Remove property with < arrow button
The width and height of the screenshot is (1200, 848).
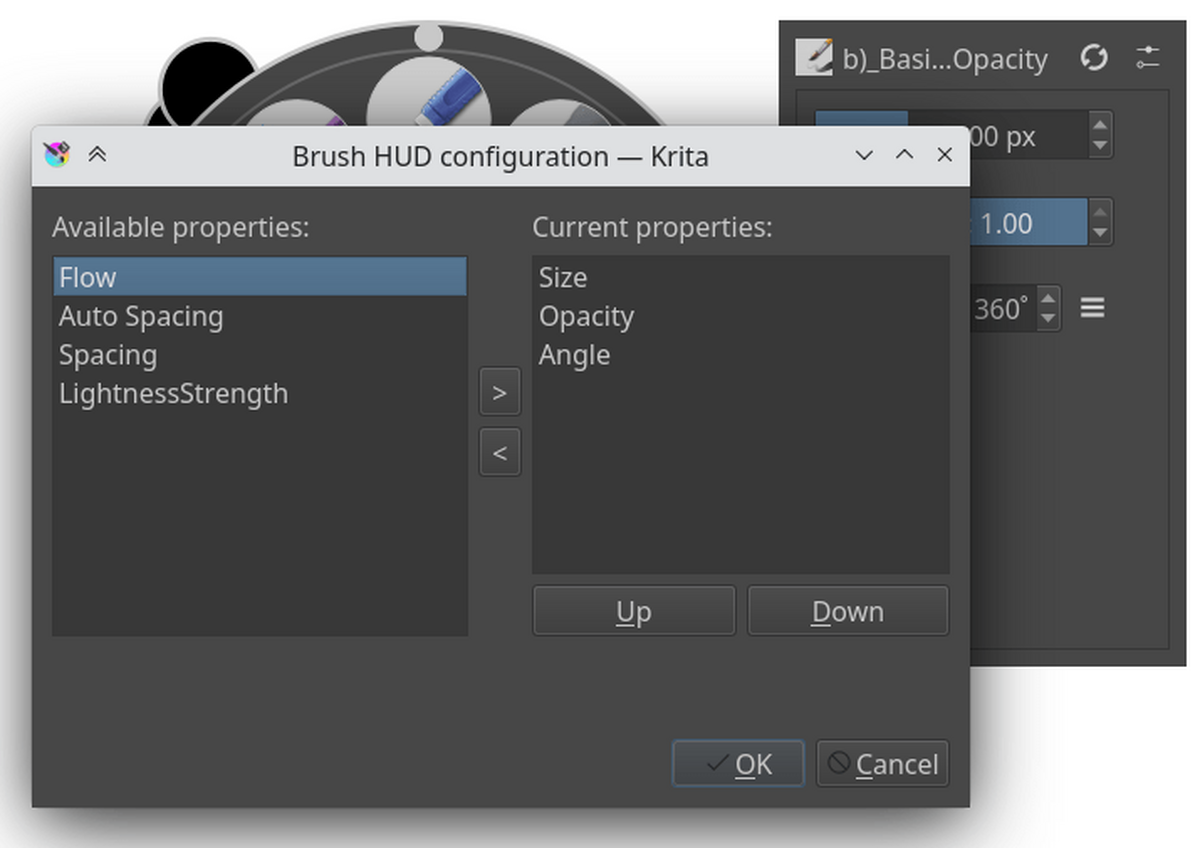pyautogui.click(x=500, y=453)
